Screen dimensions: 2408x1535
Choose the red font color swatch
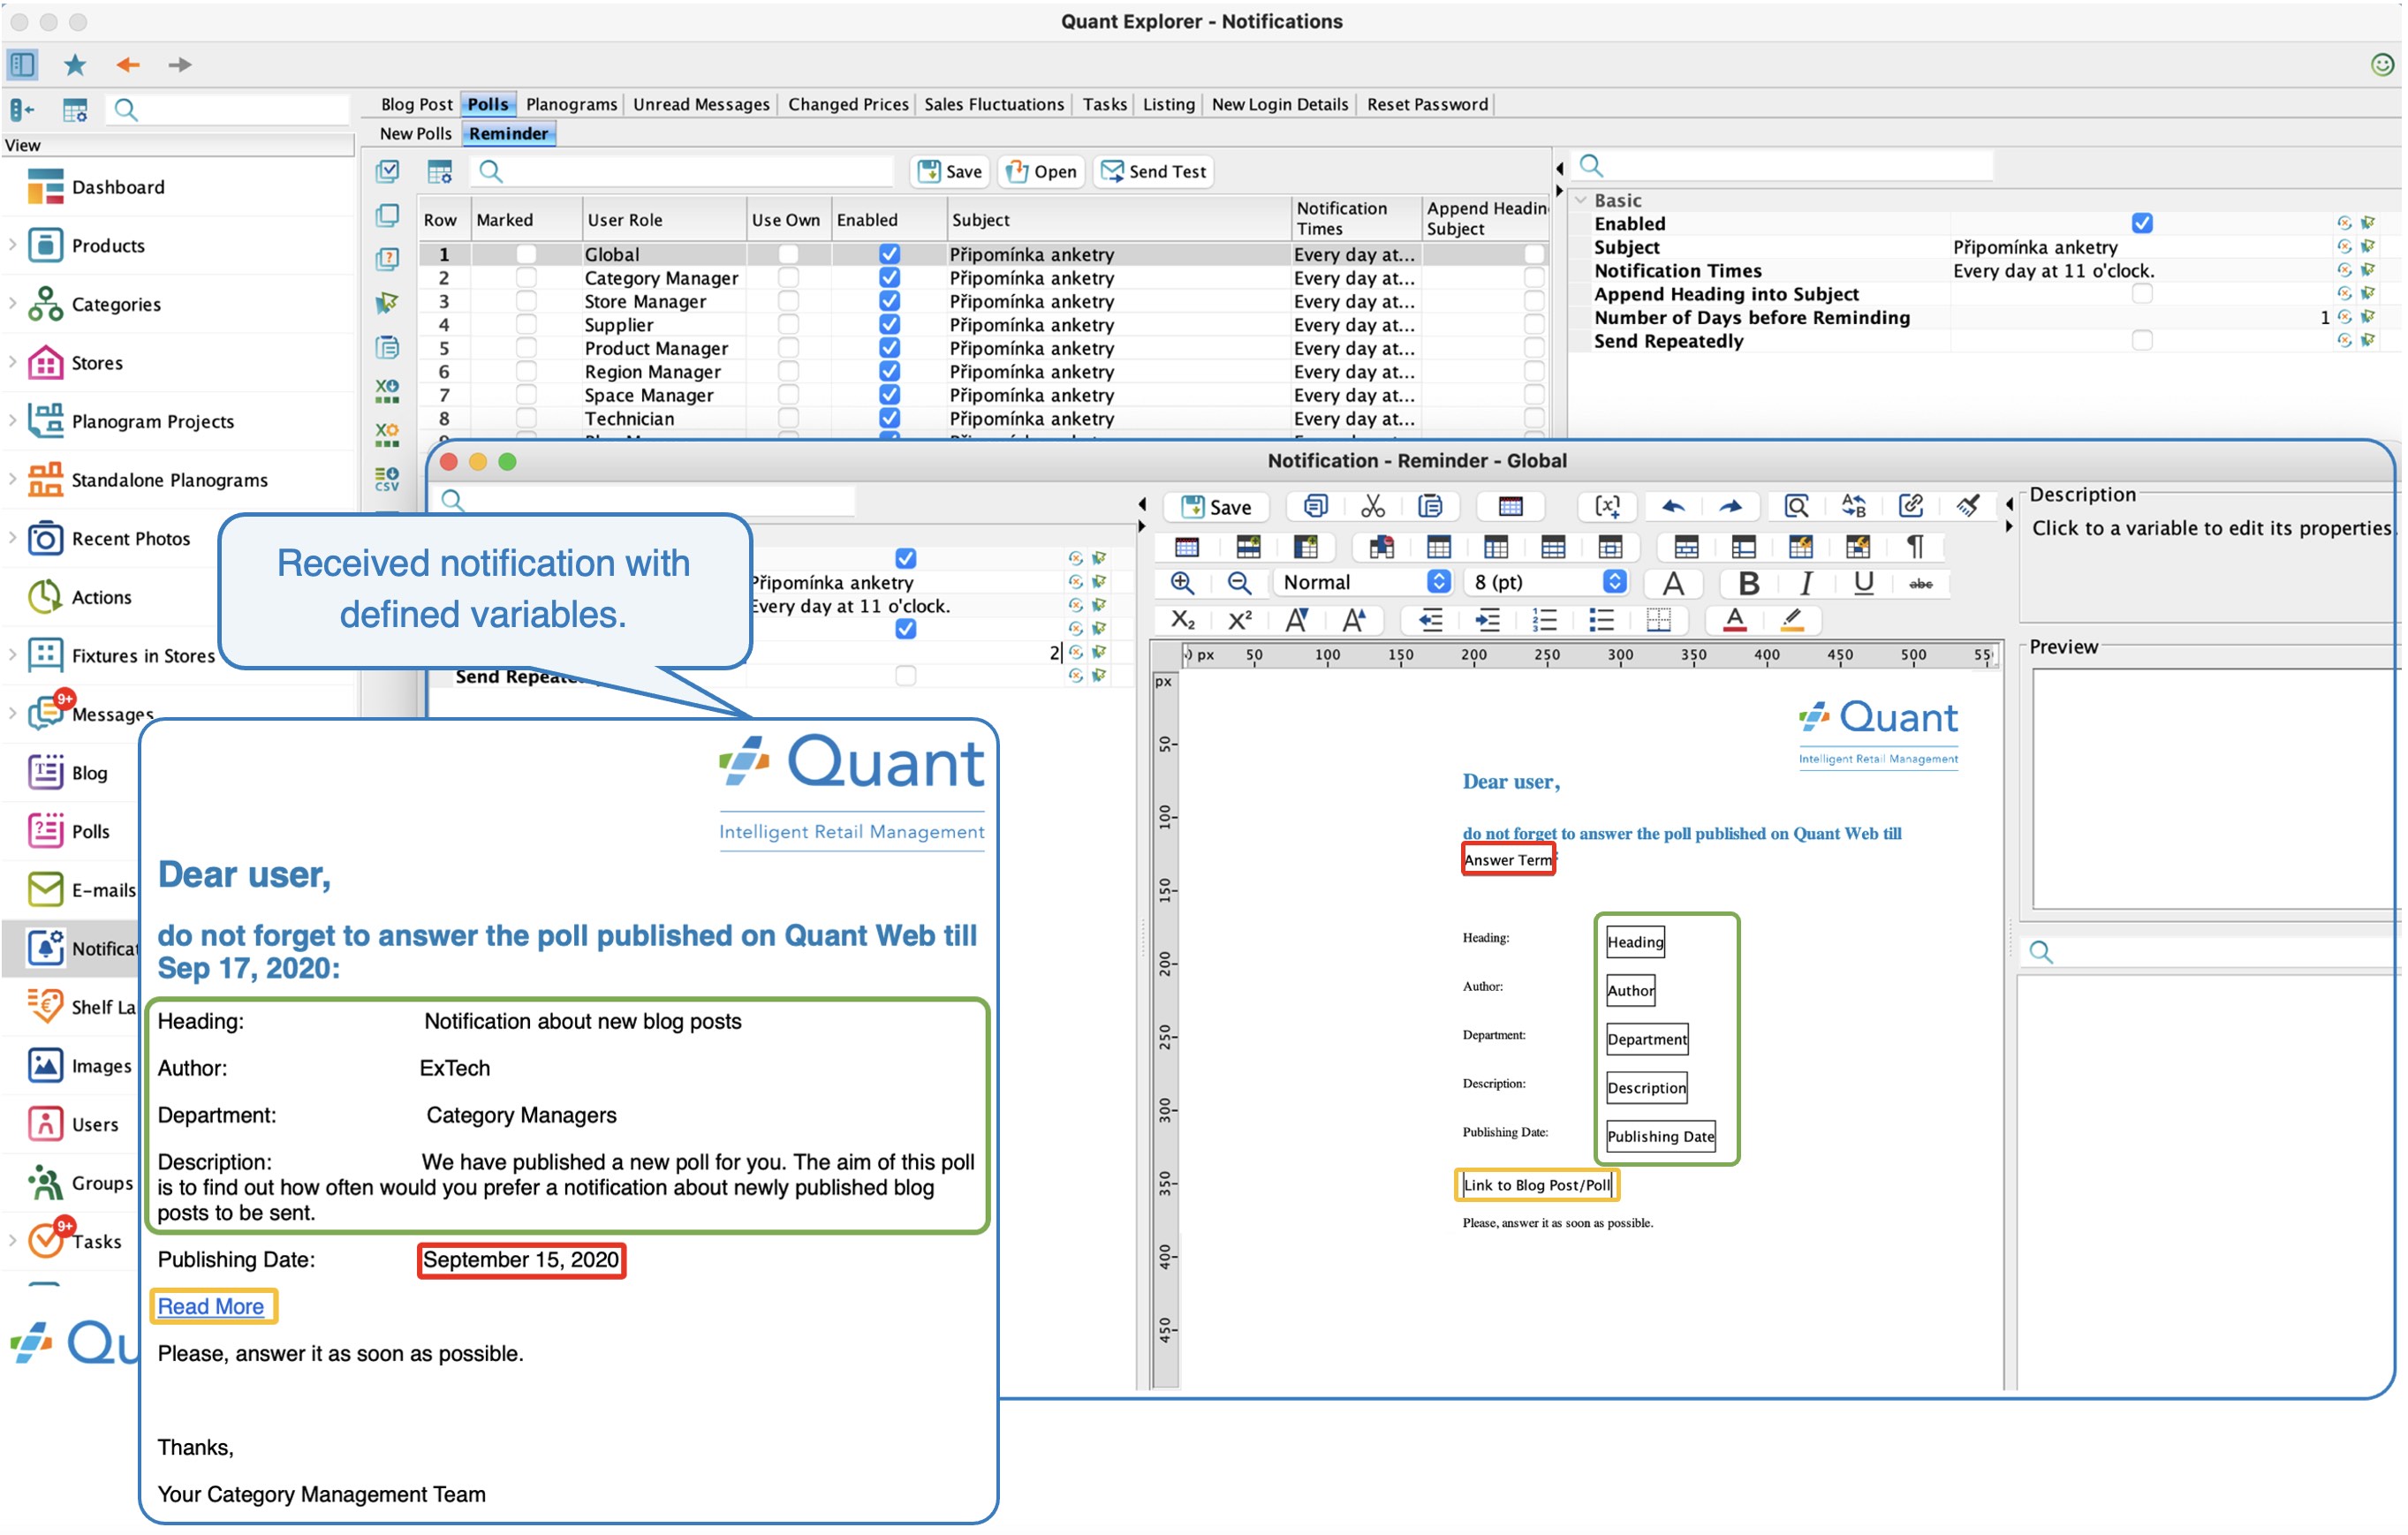(x=1736, y=621)
